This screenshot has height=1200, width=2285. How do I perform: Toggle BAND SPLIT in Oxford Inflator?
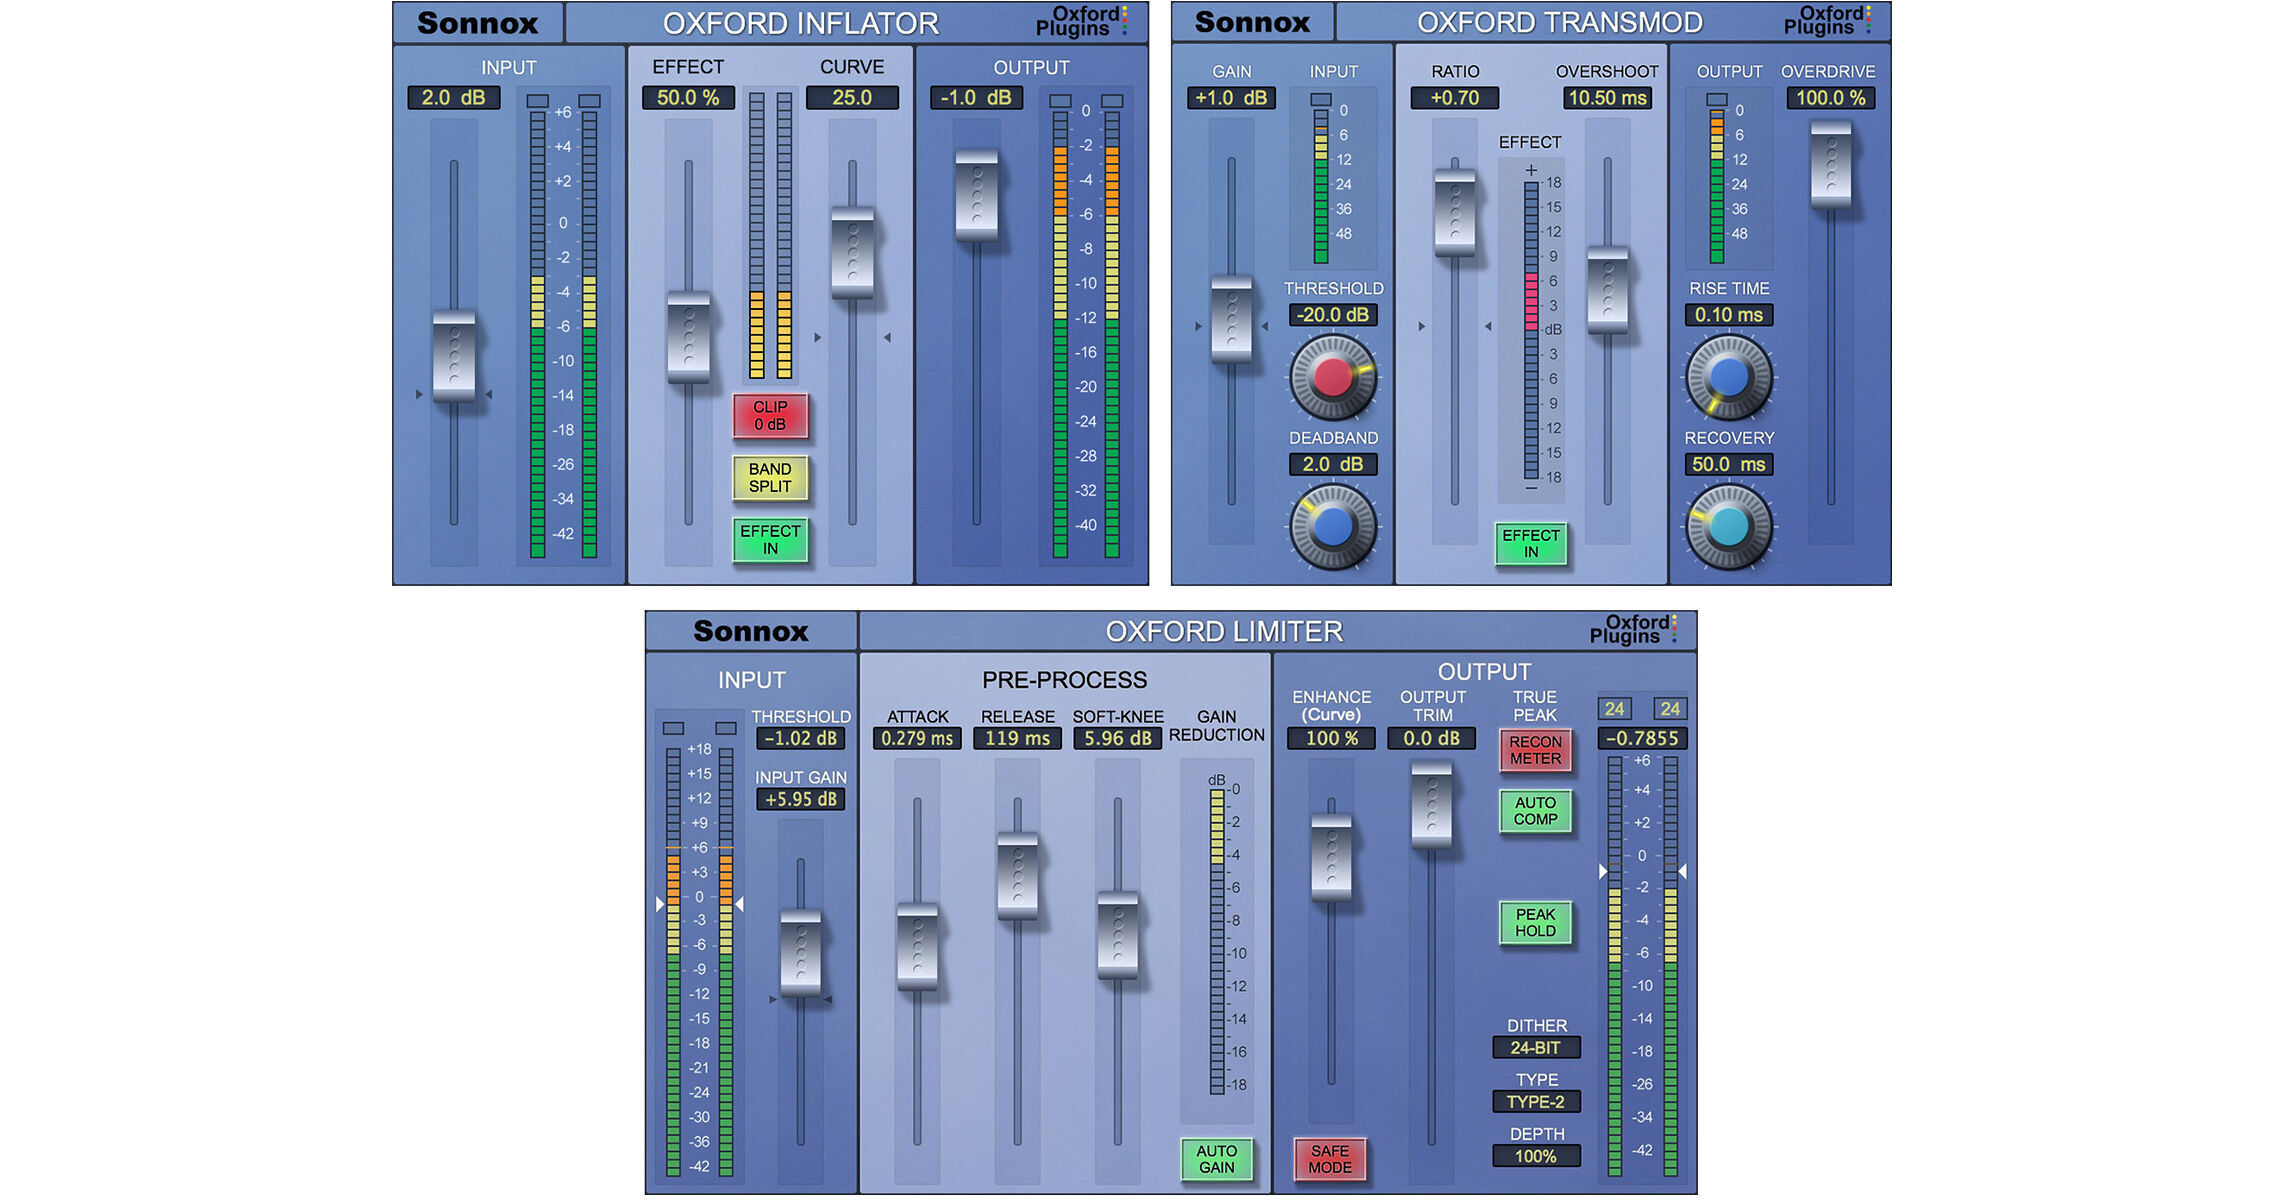click(770, 478)
